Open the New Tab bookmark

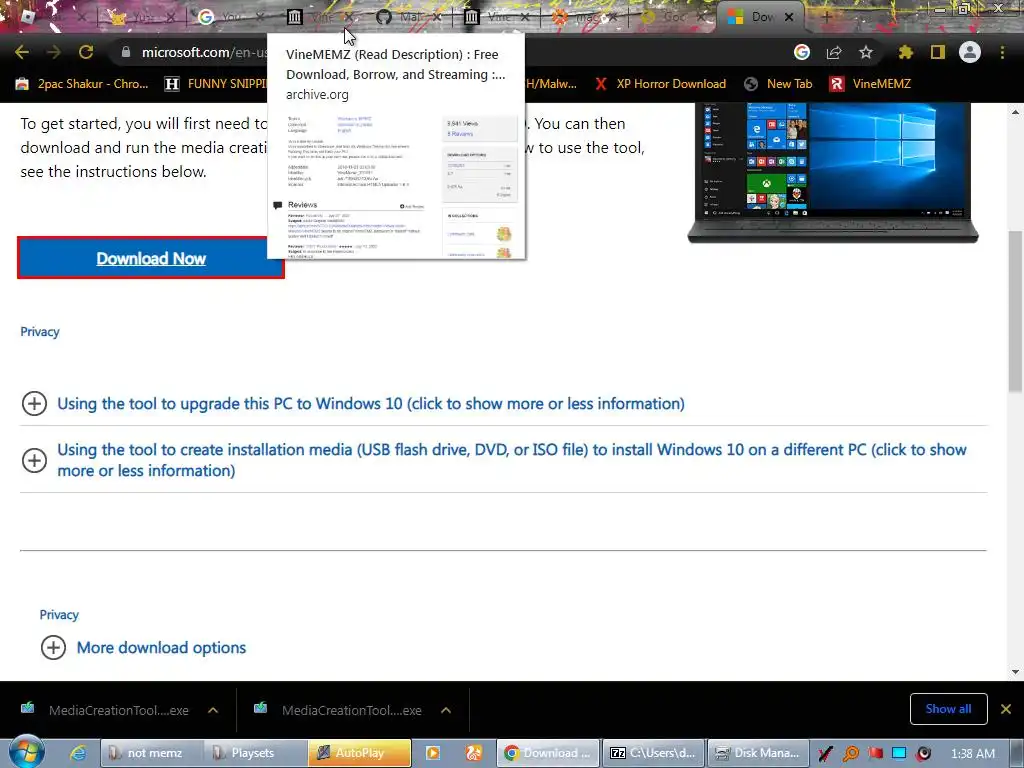[778, 84]
